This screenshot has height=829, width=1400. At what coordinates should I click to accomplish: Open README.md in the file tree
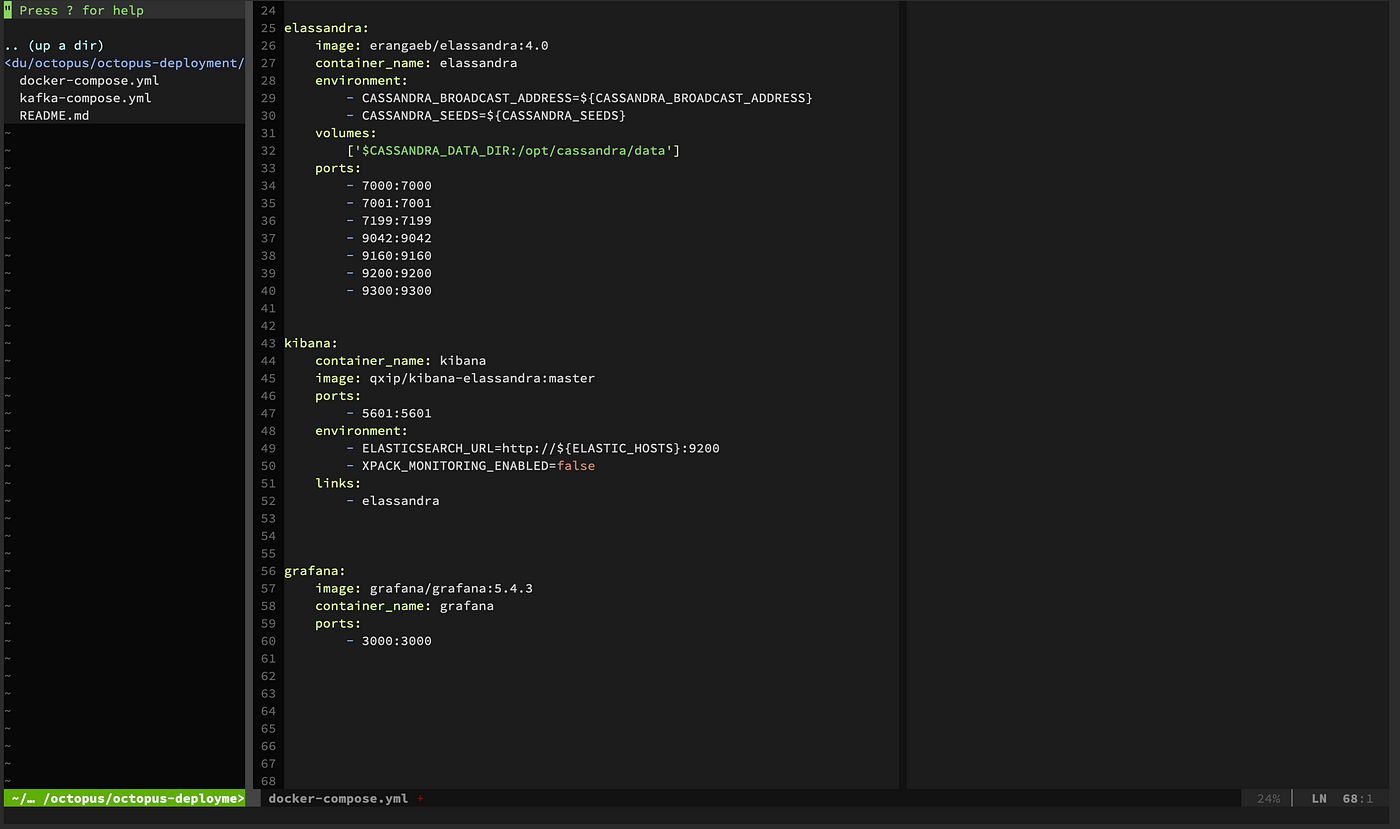(54, 116)
